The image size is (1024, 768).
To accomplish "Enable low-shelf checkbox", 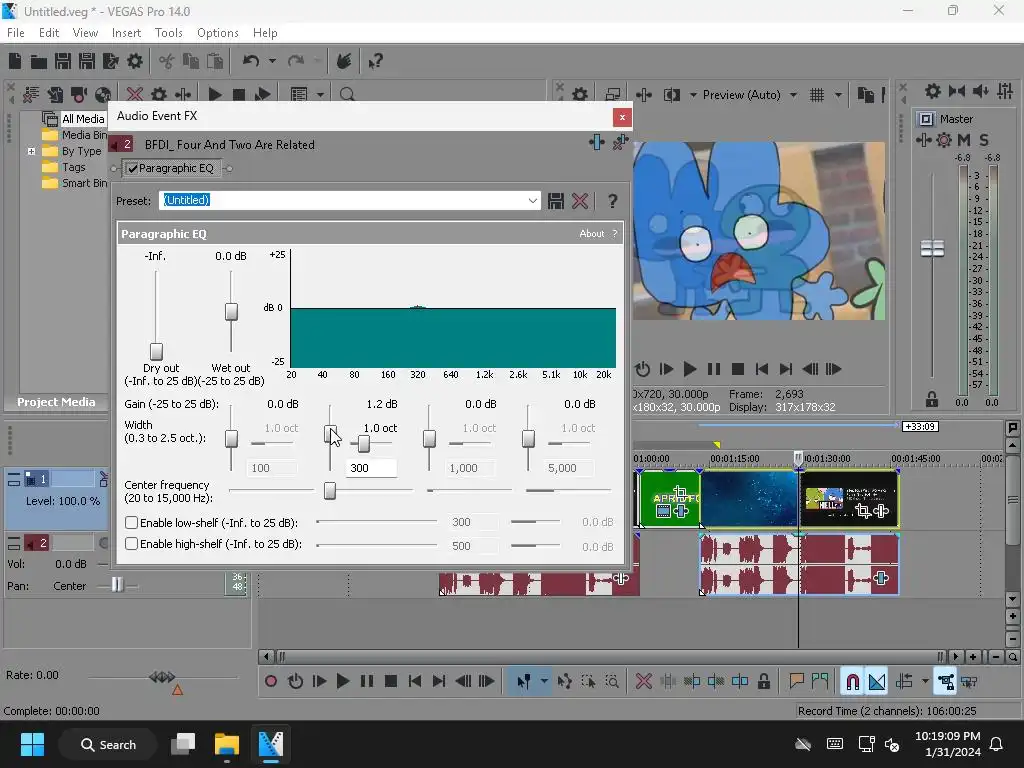I will [131, 523].
